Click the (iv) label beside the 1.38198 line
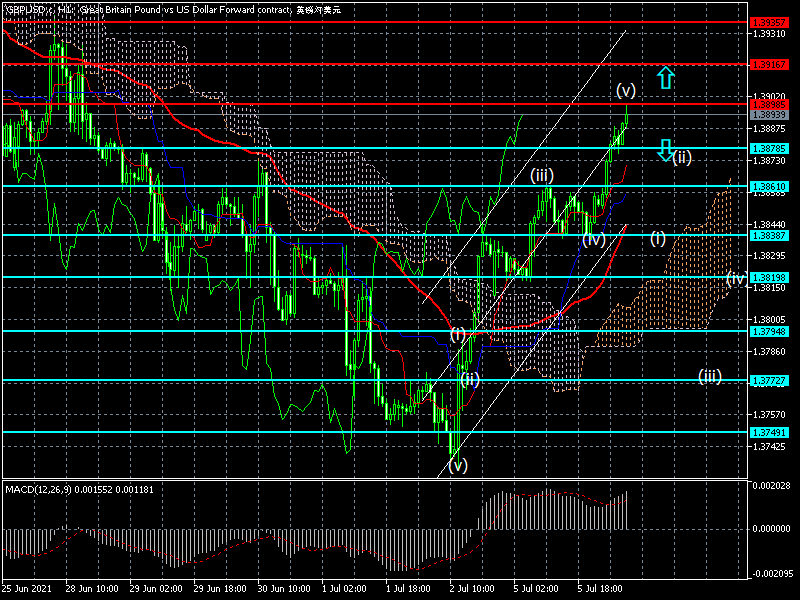Screen dimensions: 800x600 (735, 278)
